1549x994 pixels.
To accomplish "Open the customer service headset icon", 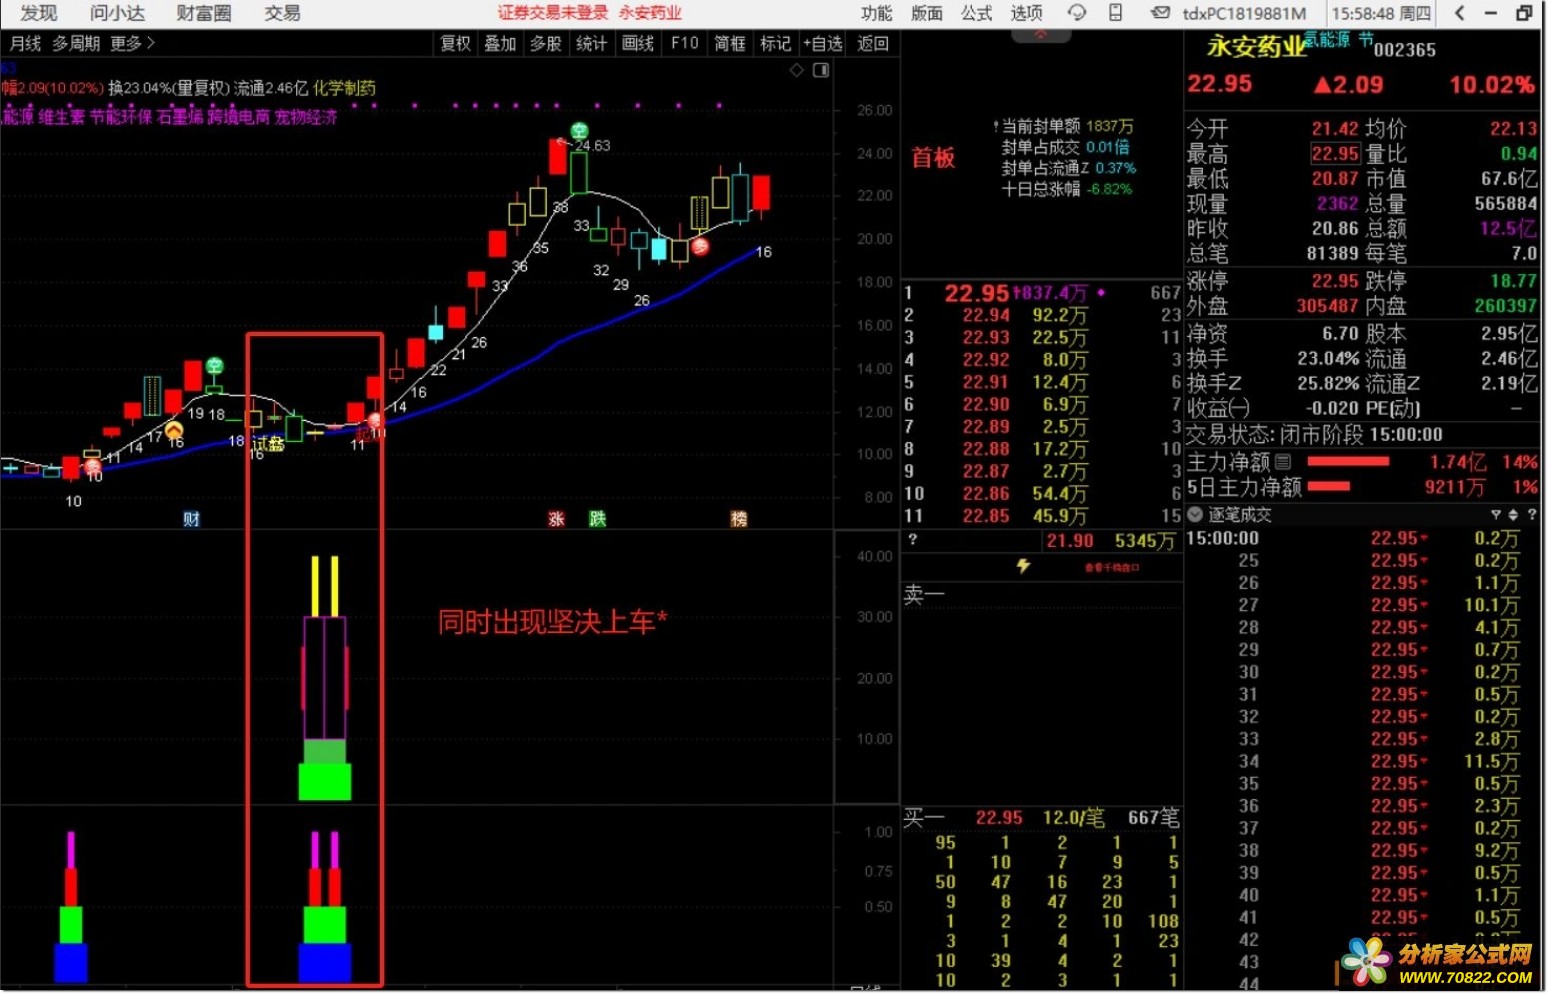I will coord(1076,13).
